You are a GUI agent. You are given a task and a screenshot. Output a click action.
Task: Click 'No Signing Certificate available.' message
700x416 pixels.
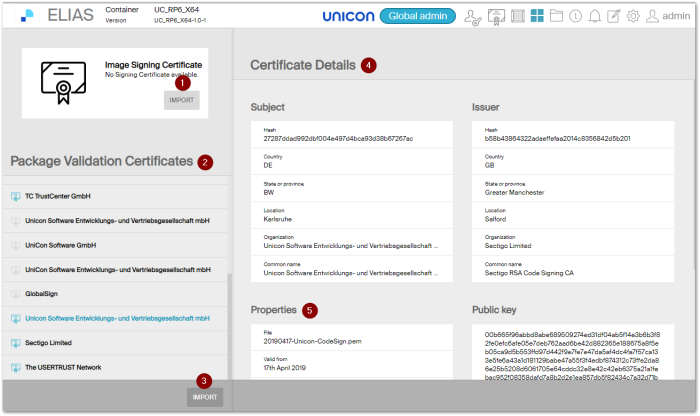coord(151,75)
